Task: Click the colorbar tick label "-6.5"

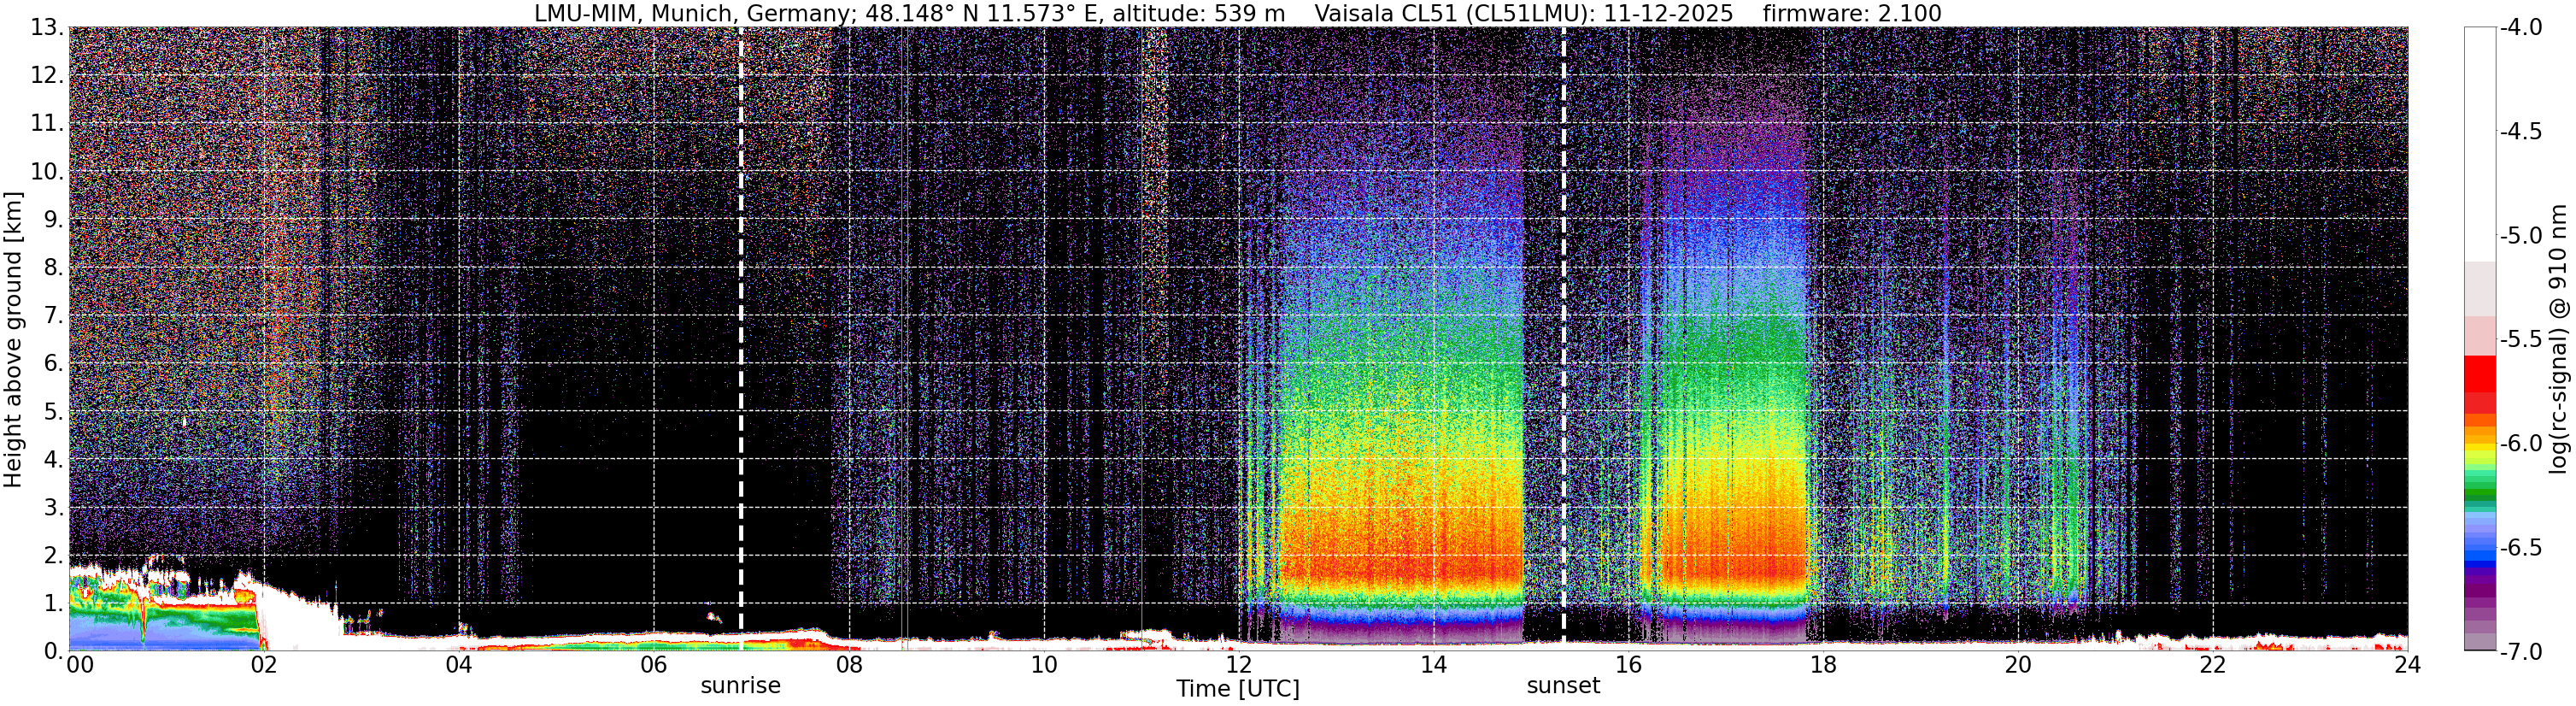Action: click(x=2521, y=547)
